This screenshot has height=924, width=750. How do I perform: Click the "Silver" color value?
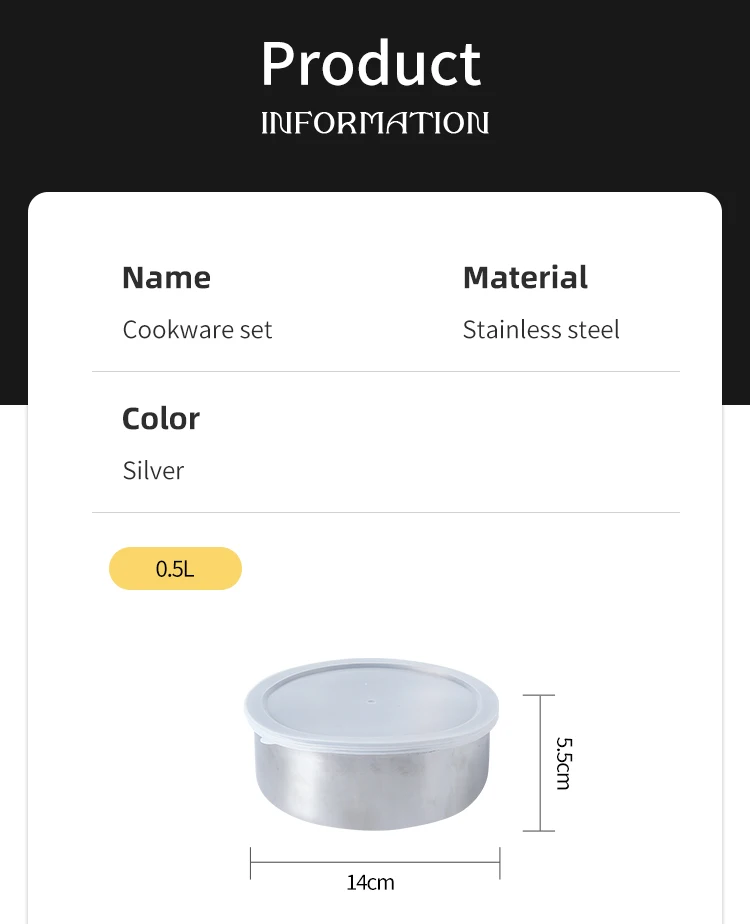[153, 471]
